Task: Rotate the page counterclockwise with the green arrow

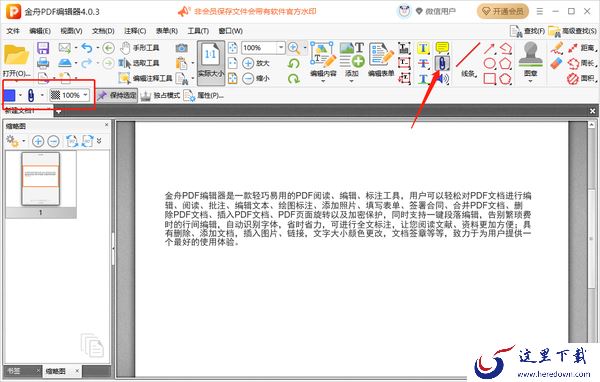Action: 294,63
